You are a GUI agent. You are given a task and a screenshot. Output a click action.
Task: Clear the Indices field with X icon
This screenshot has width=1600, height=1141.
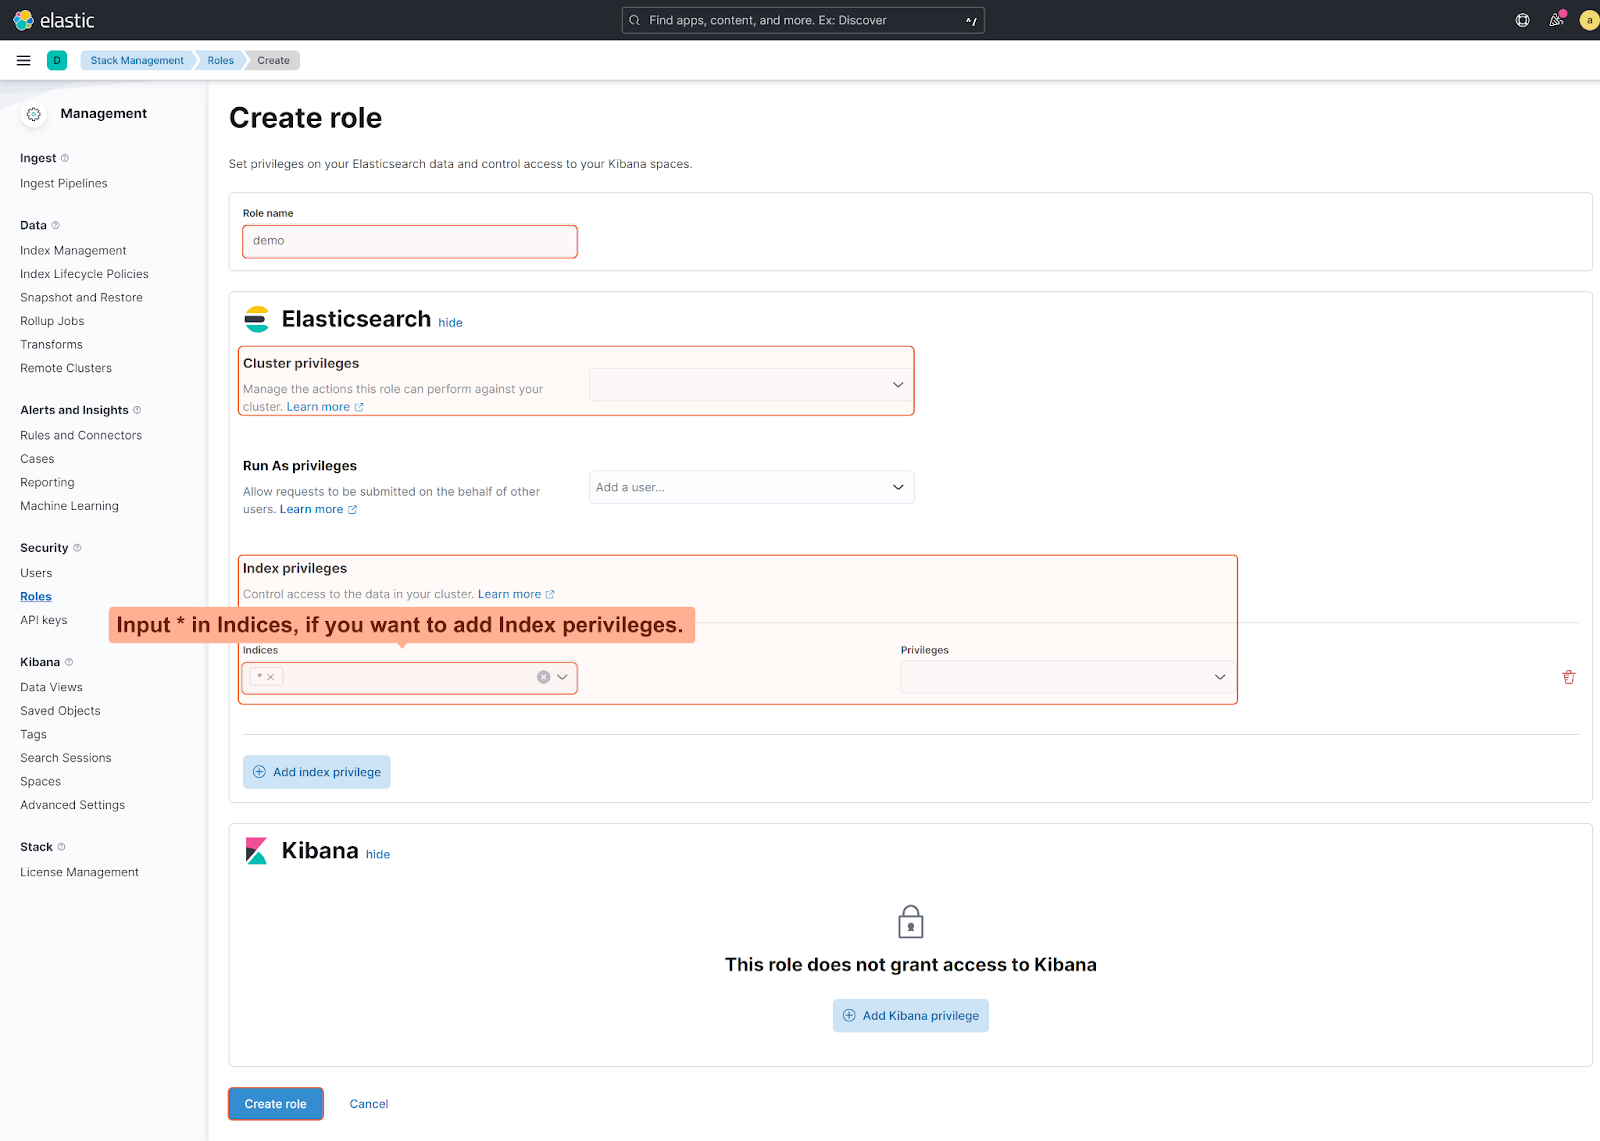pos(543,677)
